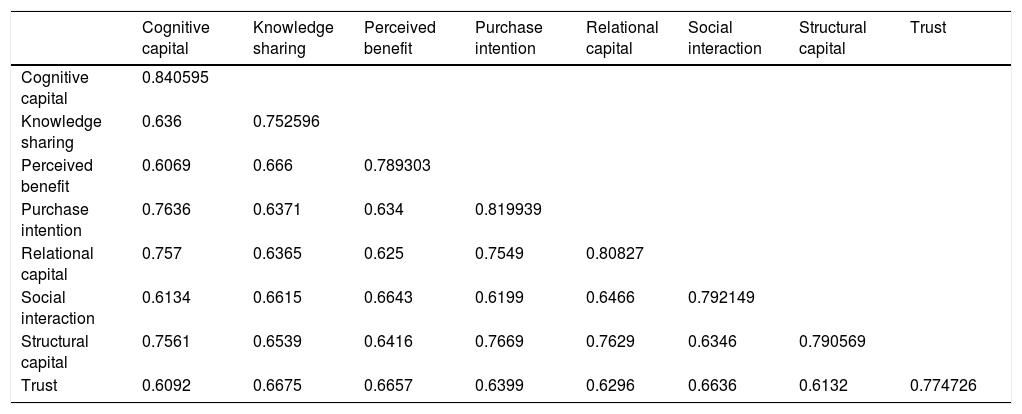Click the cell with 0.6132
1022x414 pixels.
821,385
